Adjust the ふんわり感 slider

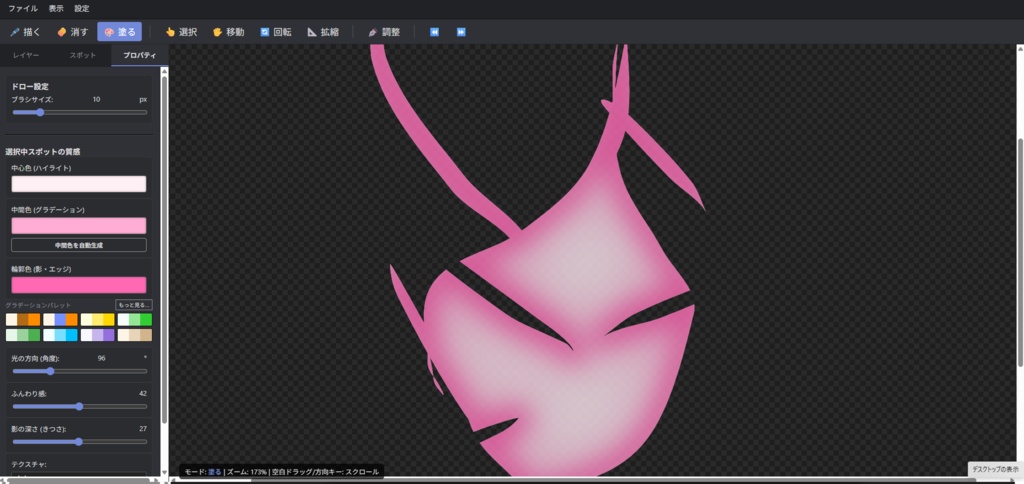tap(80, 406)
